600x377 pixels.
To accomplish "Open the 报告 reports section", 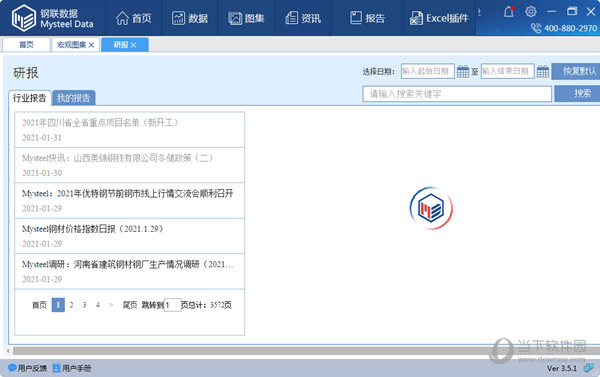I will [367, 18].
